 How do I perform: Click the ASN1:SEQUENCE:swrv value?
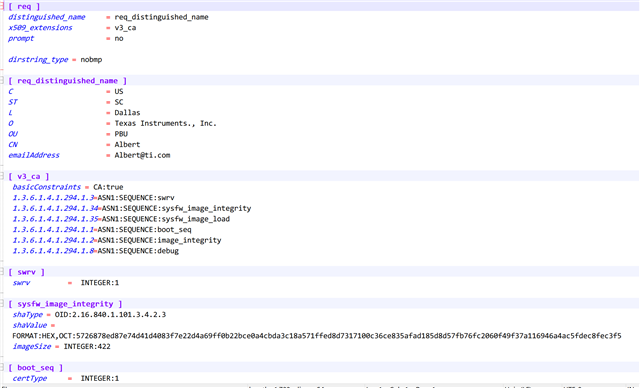136,197
